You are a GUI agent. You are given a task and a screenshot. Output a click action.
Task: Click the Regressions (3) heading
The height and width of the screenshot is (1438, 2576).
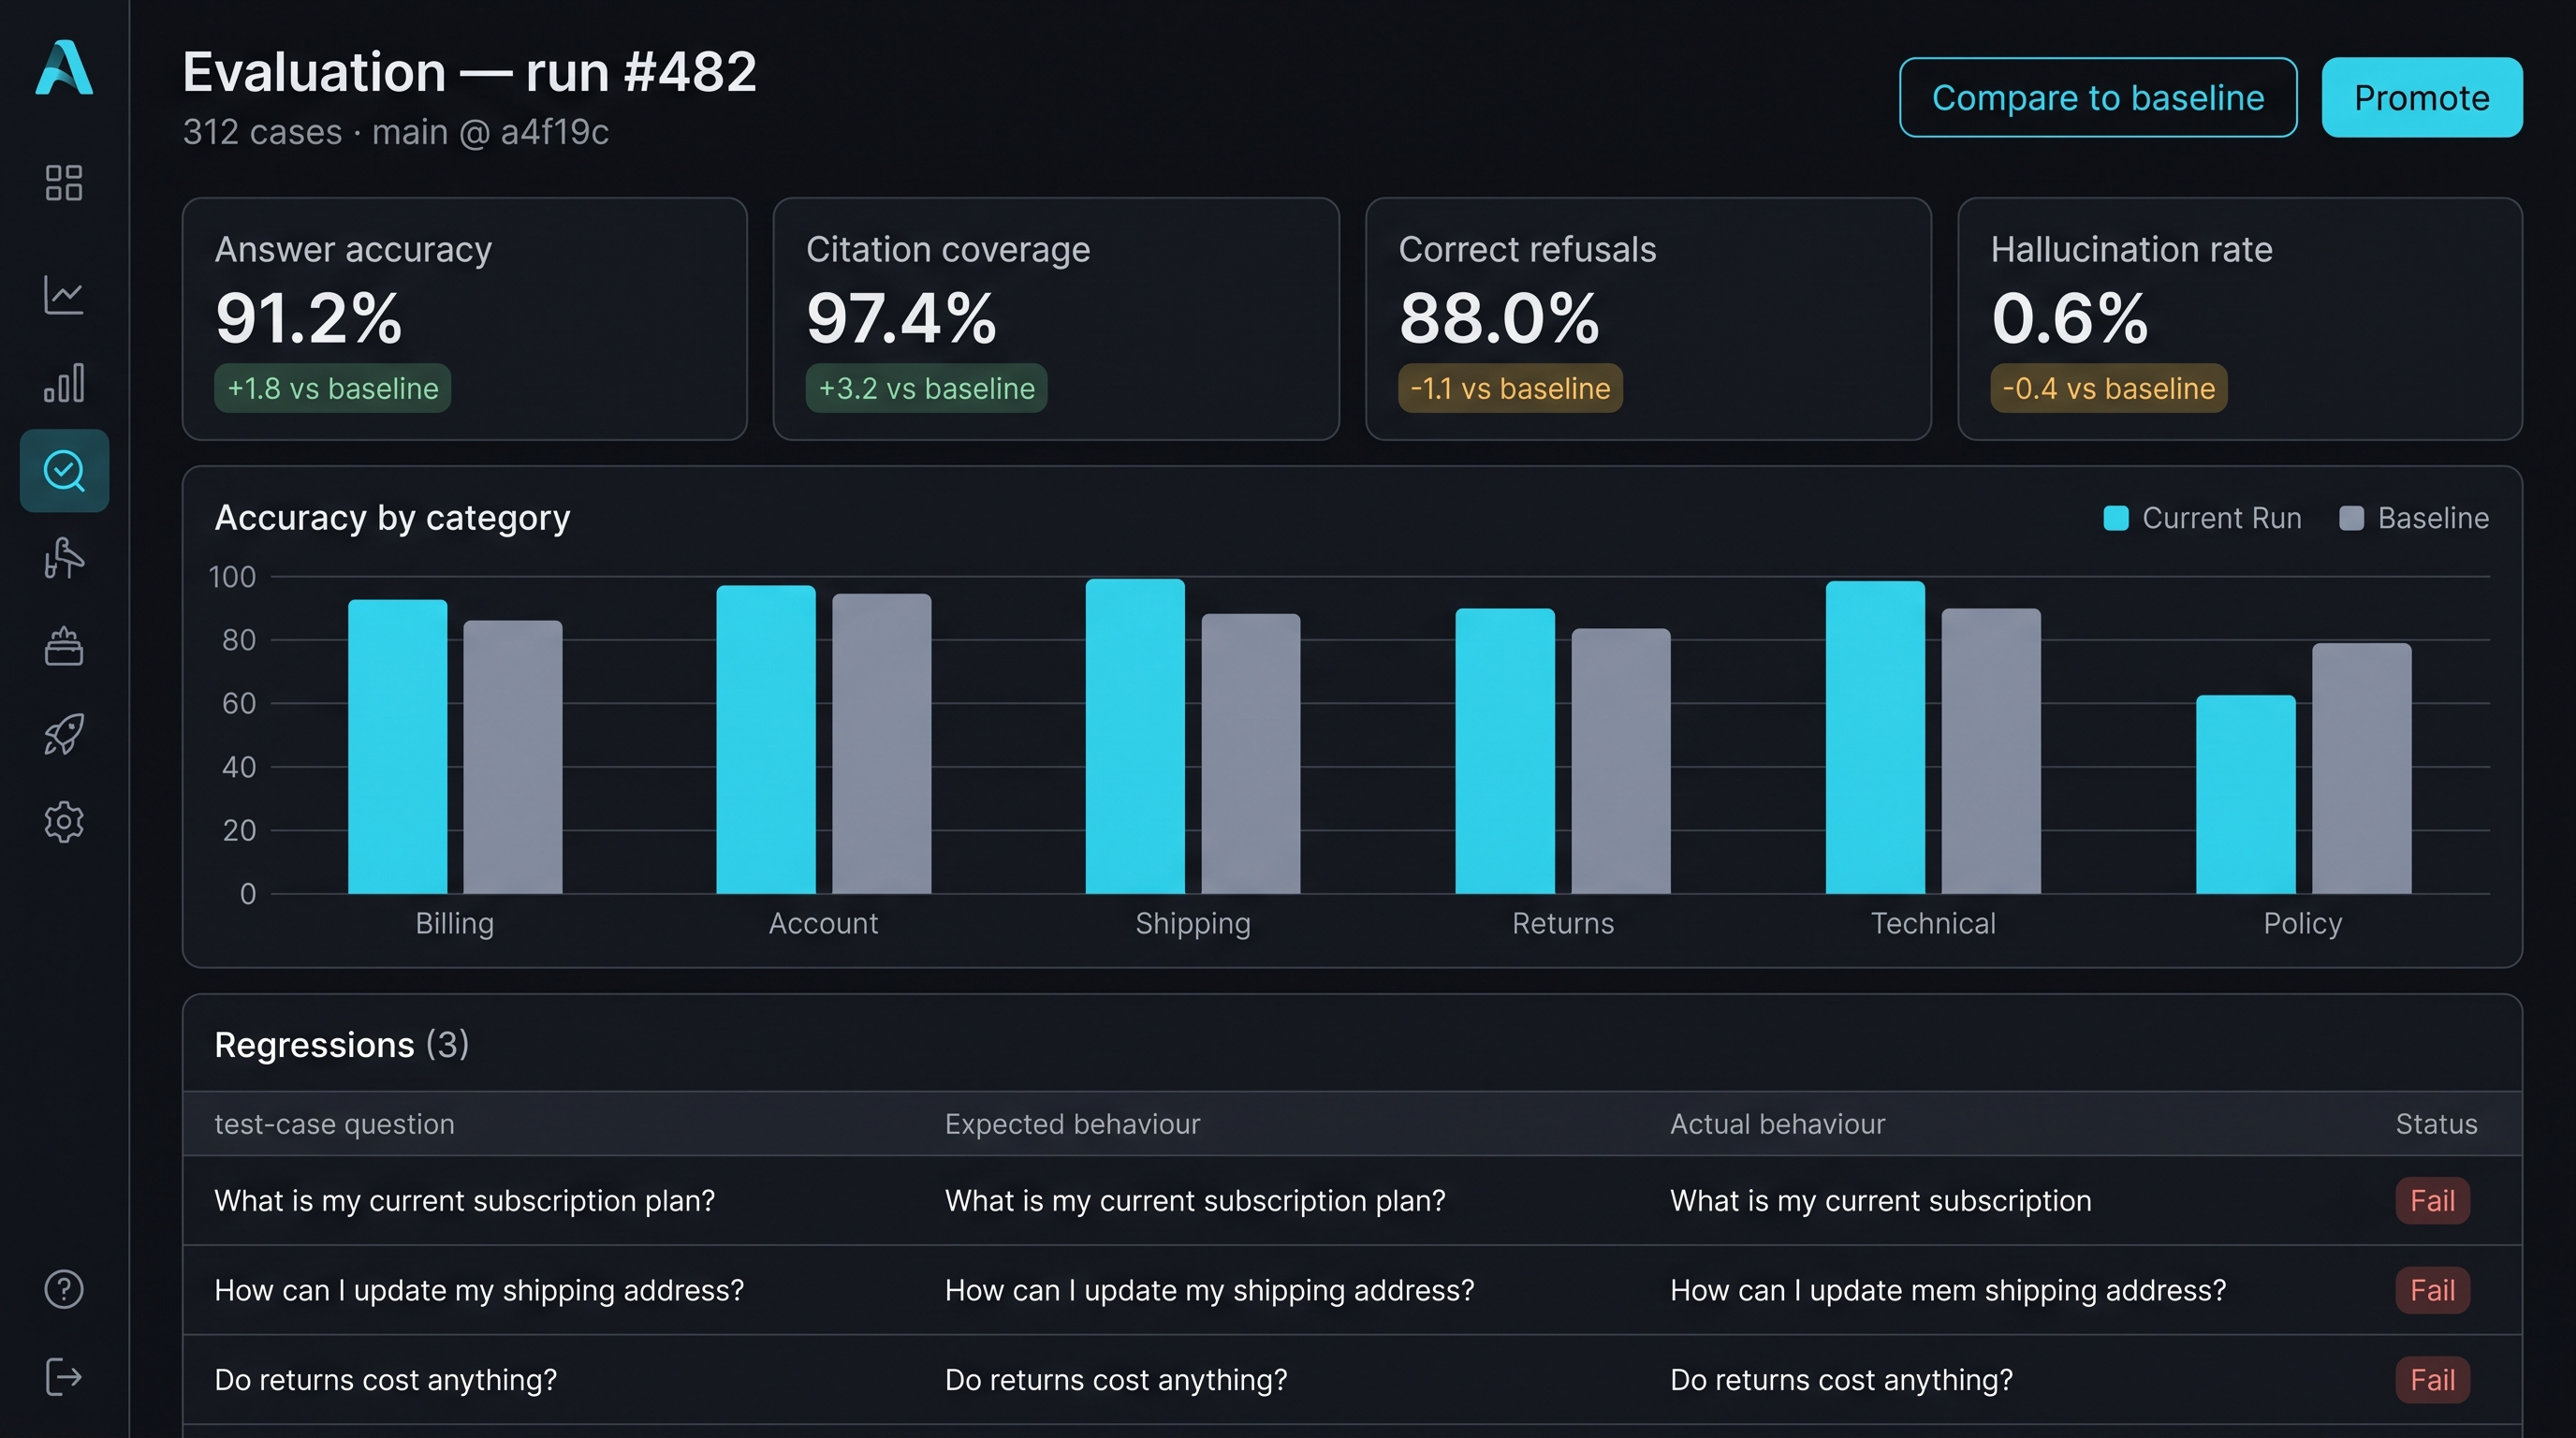tap(342, 1045)
